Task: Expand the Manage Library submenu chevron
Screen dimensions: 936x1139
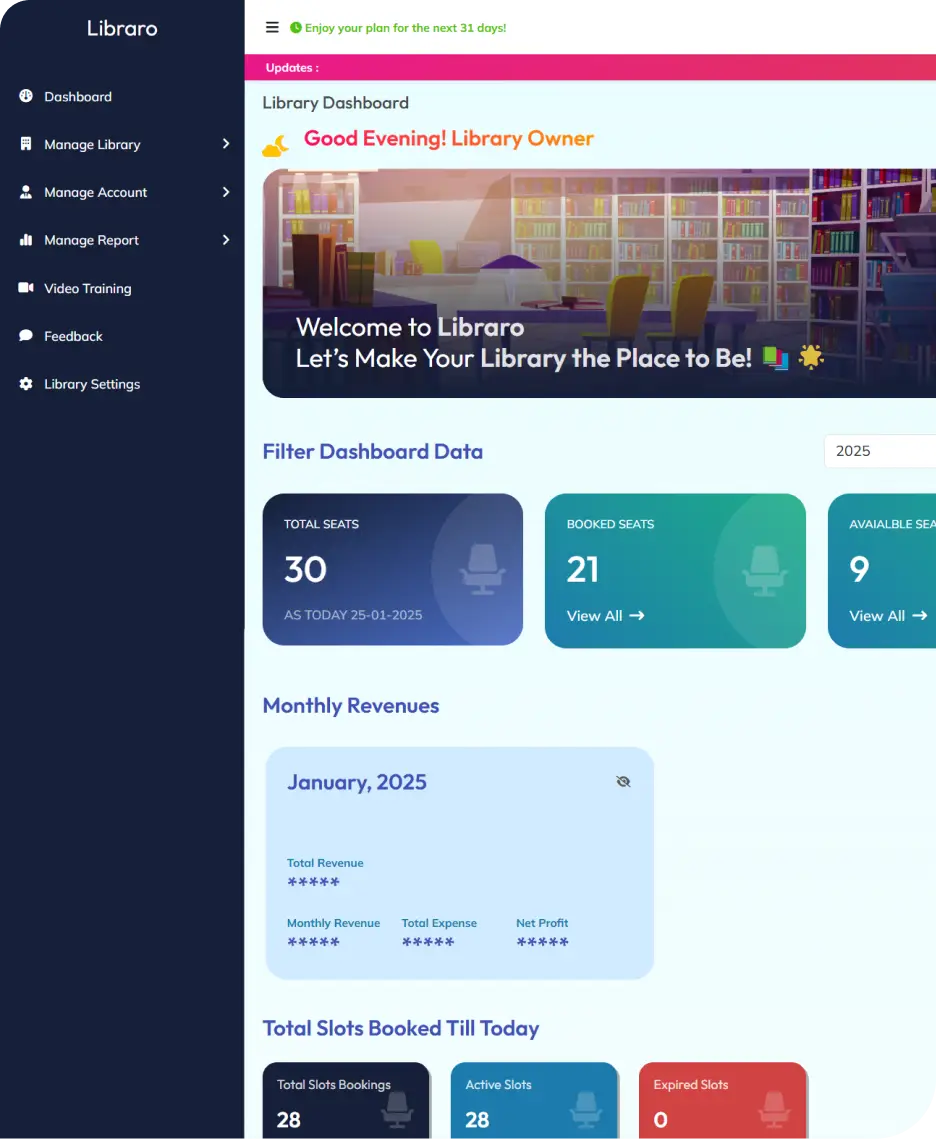Action: pos(226,144)
